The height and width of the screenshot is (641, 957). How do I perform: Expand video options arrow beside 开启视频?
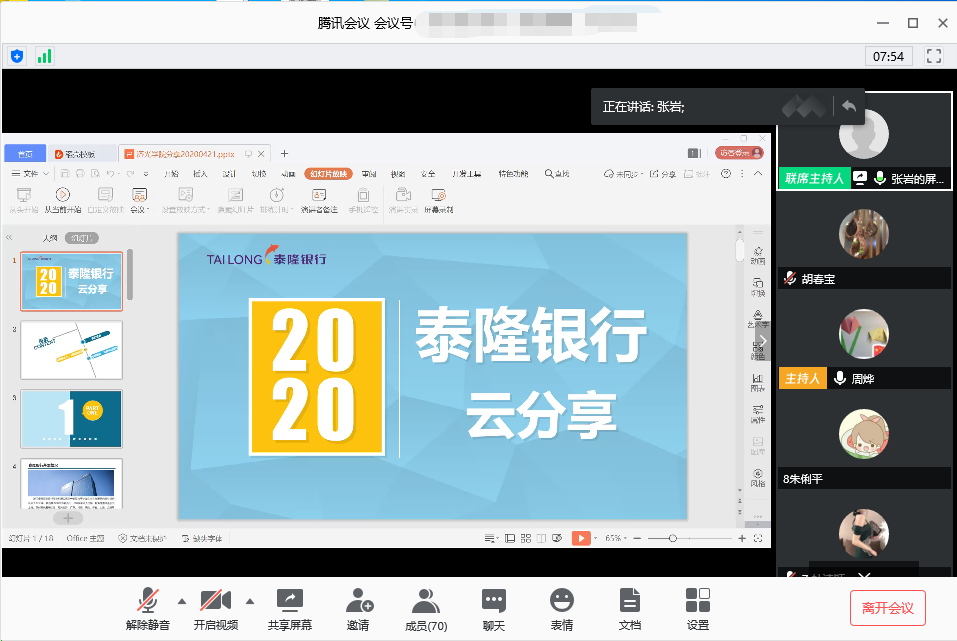click(x=250, y=601)
